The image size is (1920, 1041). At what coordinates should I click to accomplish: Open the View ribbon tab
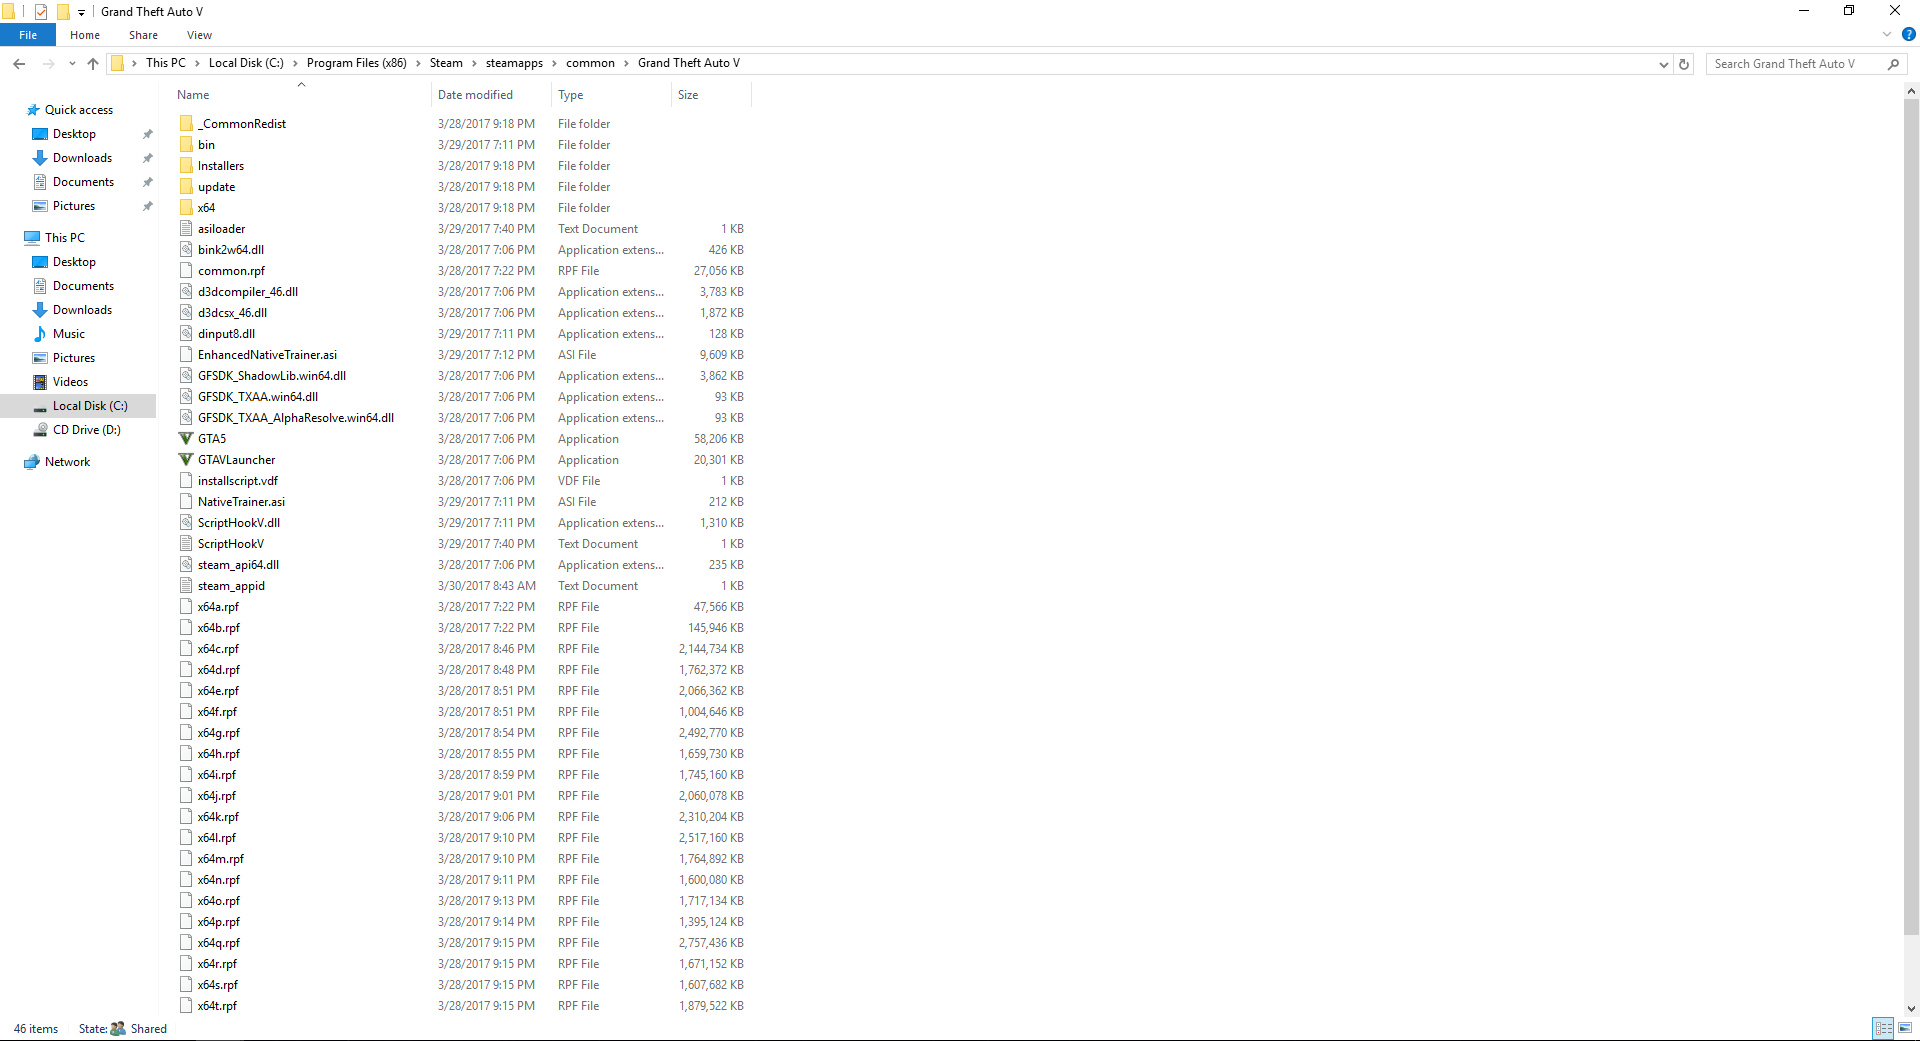coord(199,35)
